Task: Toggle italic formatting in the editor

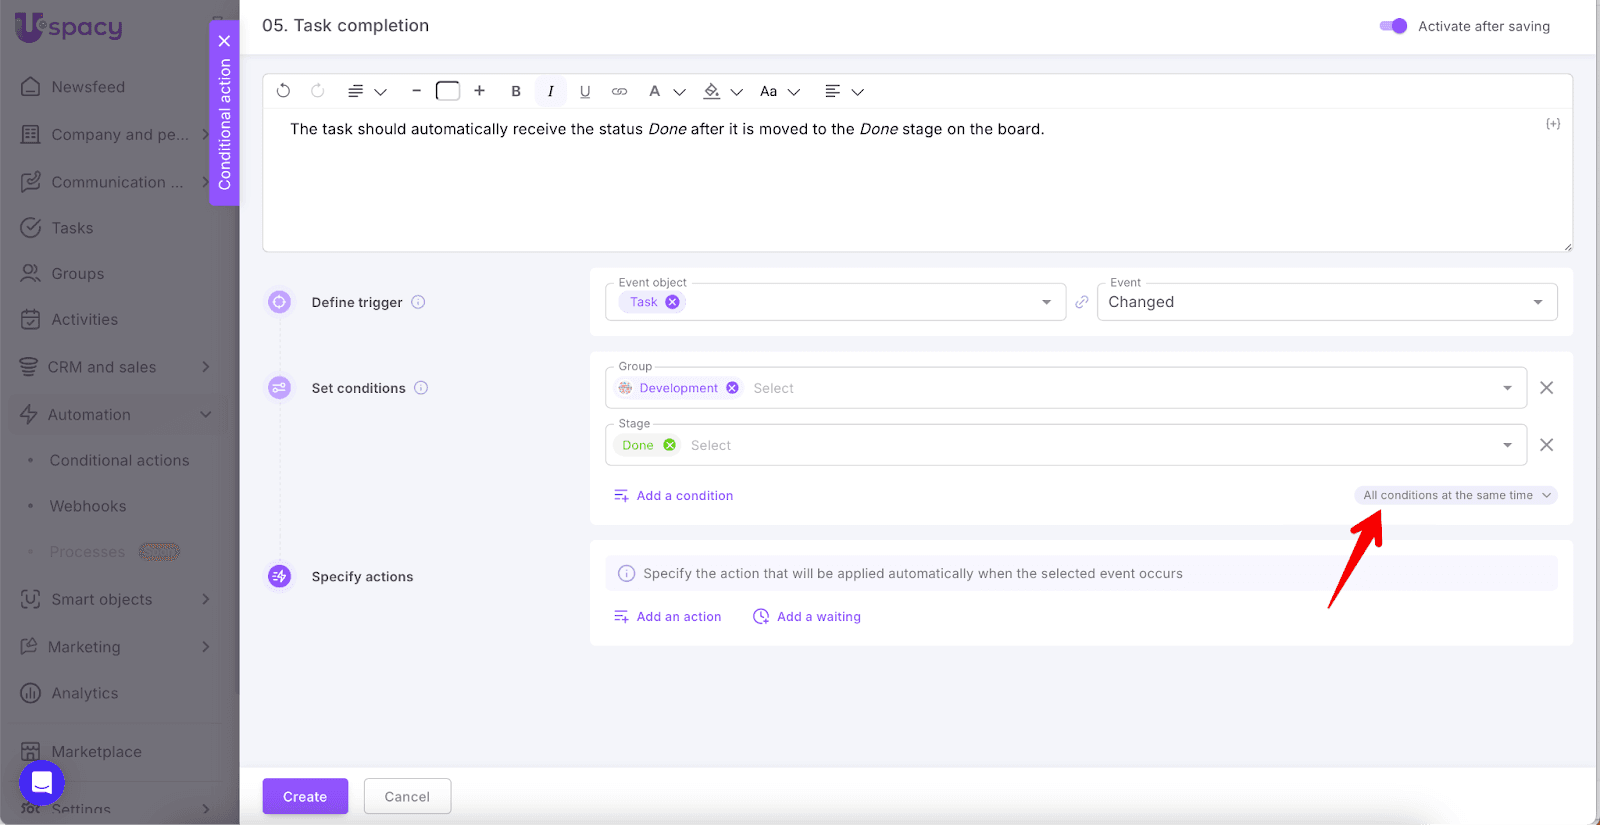Action: (550, 91)
